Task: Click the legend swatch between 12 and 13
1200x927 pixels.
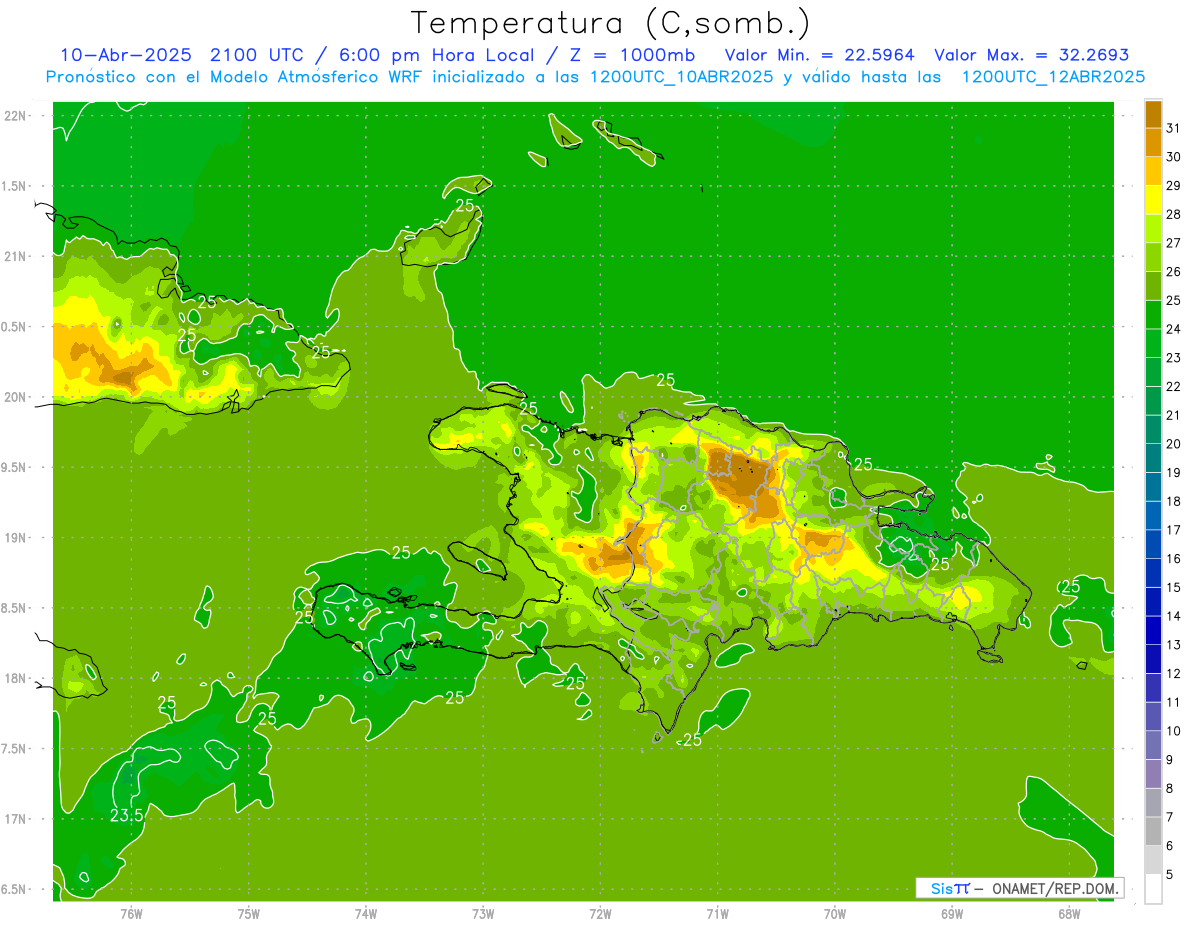Action: [1153, 658]
